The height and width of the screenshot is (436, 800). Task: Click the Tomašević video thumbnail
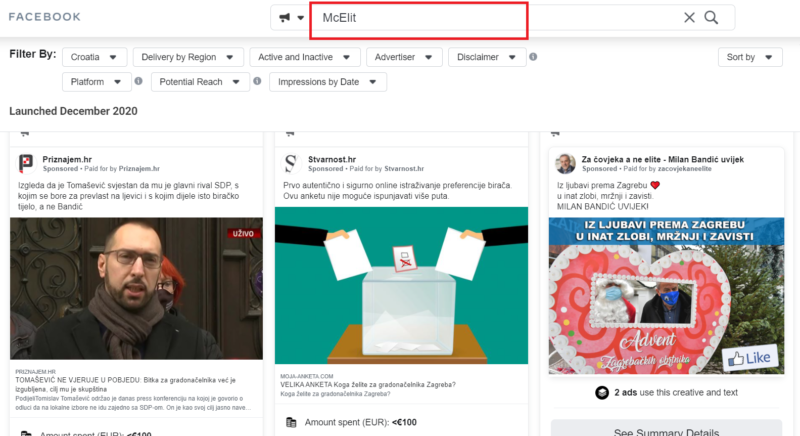click(x=137, y=289)
